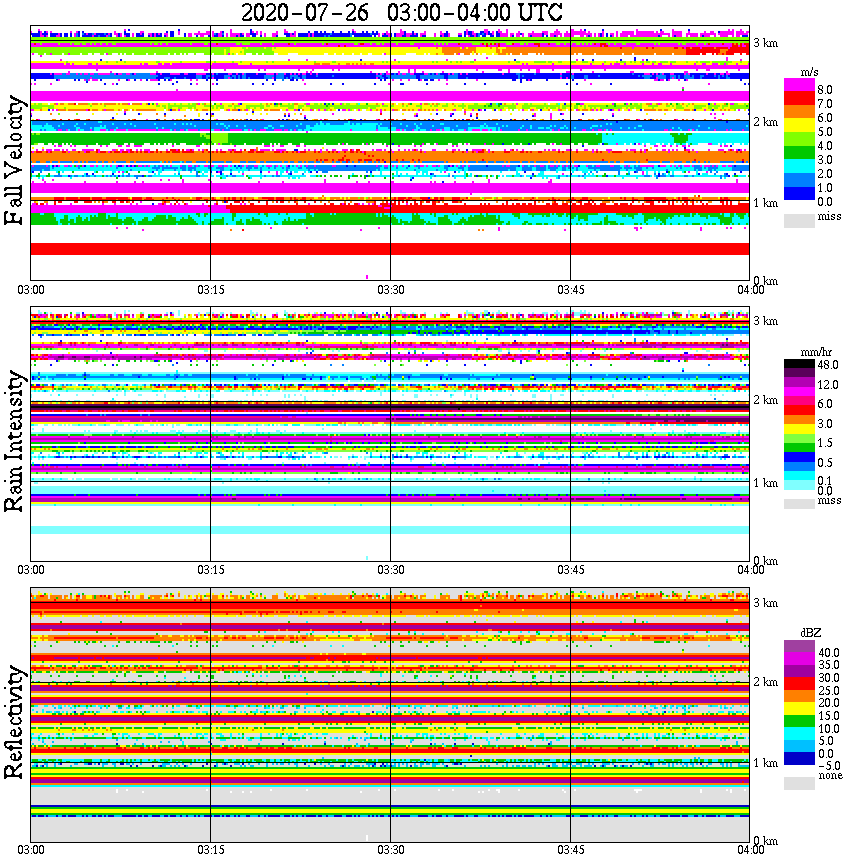Click the 03:00-04:00 UTC time range in title

[x=475, y=12]
